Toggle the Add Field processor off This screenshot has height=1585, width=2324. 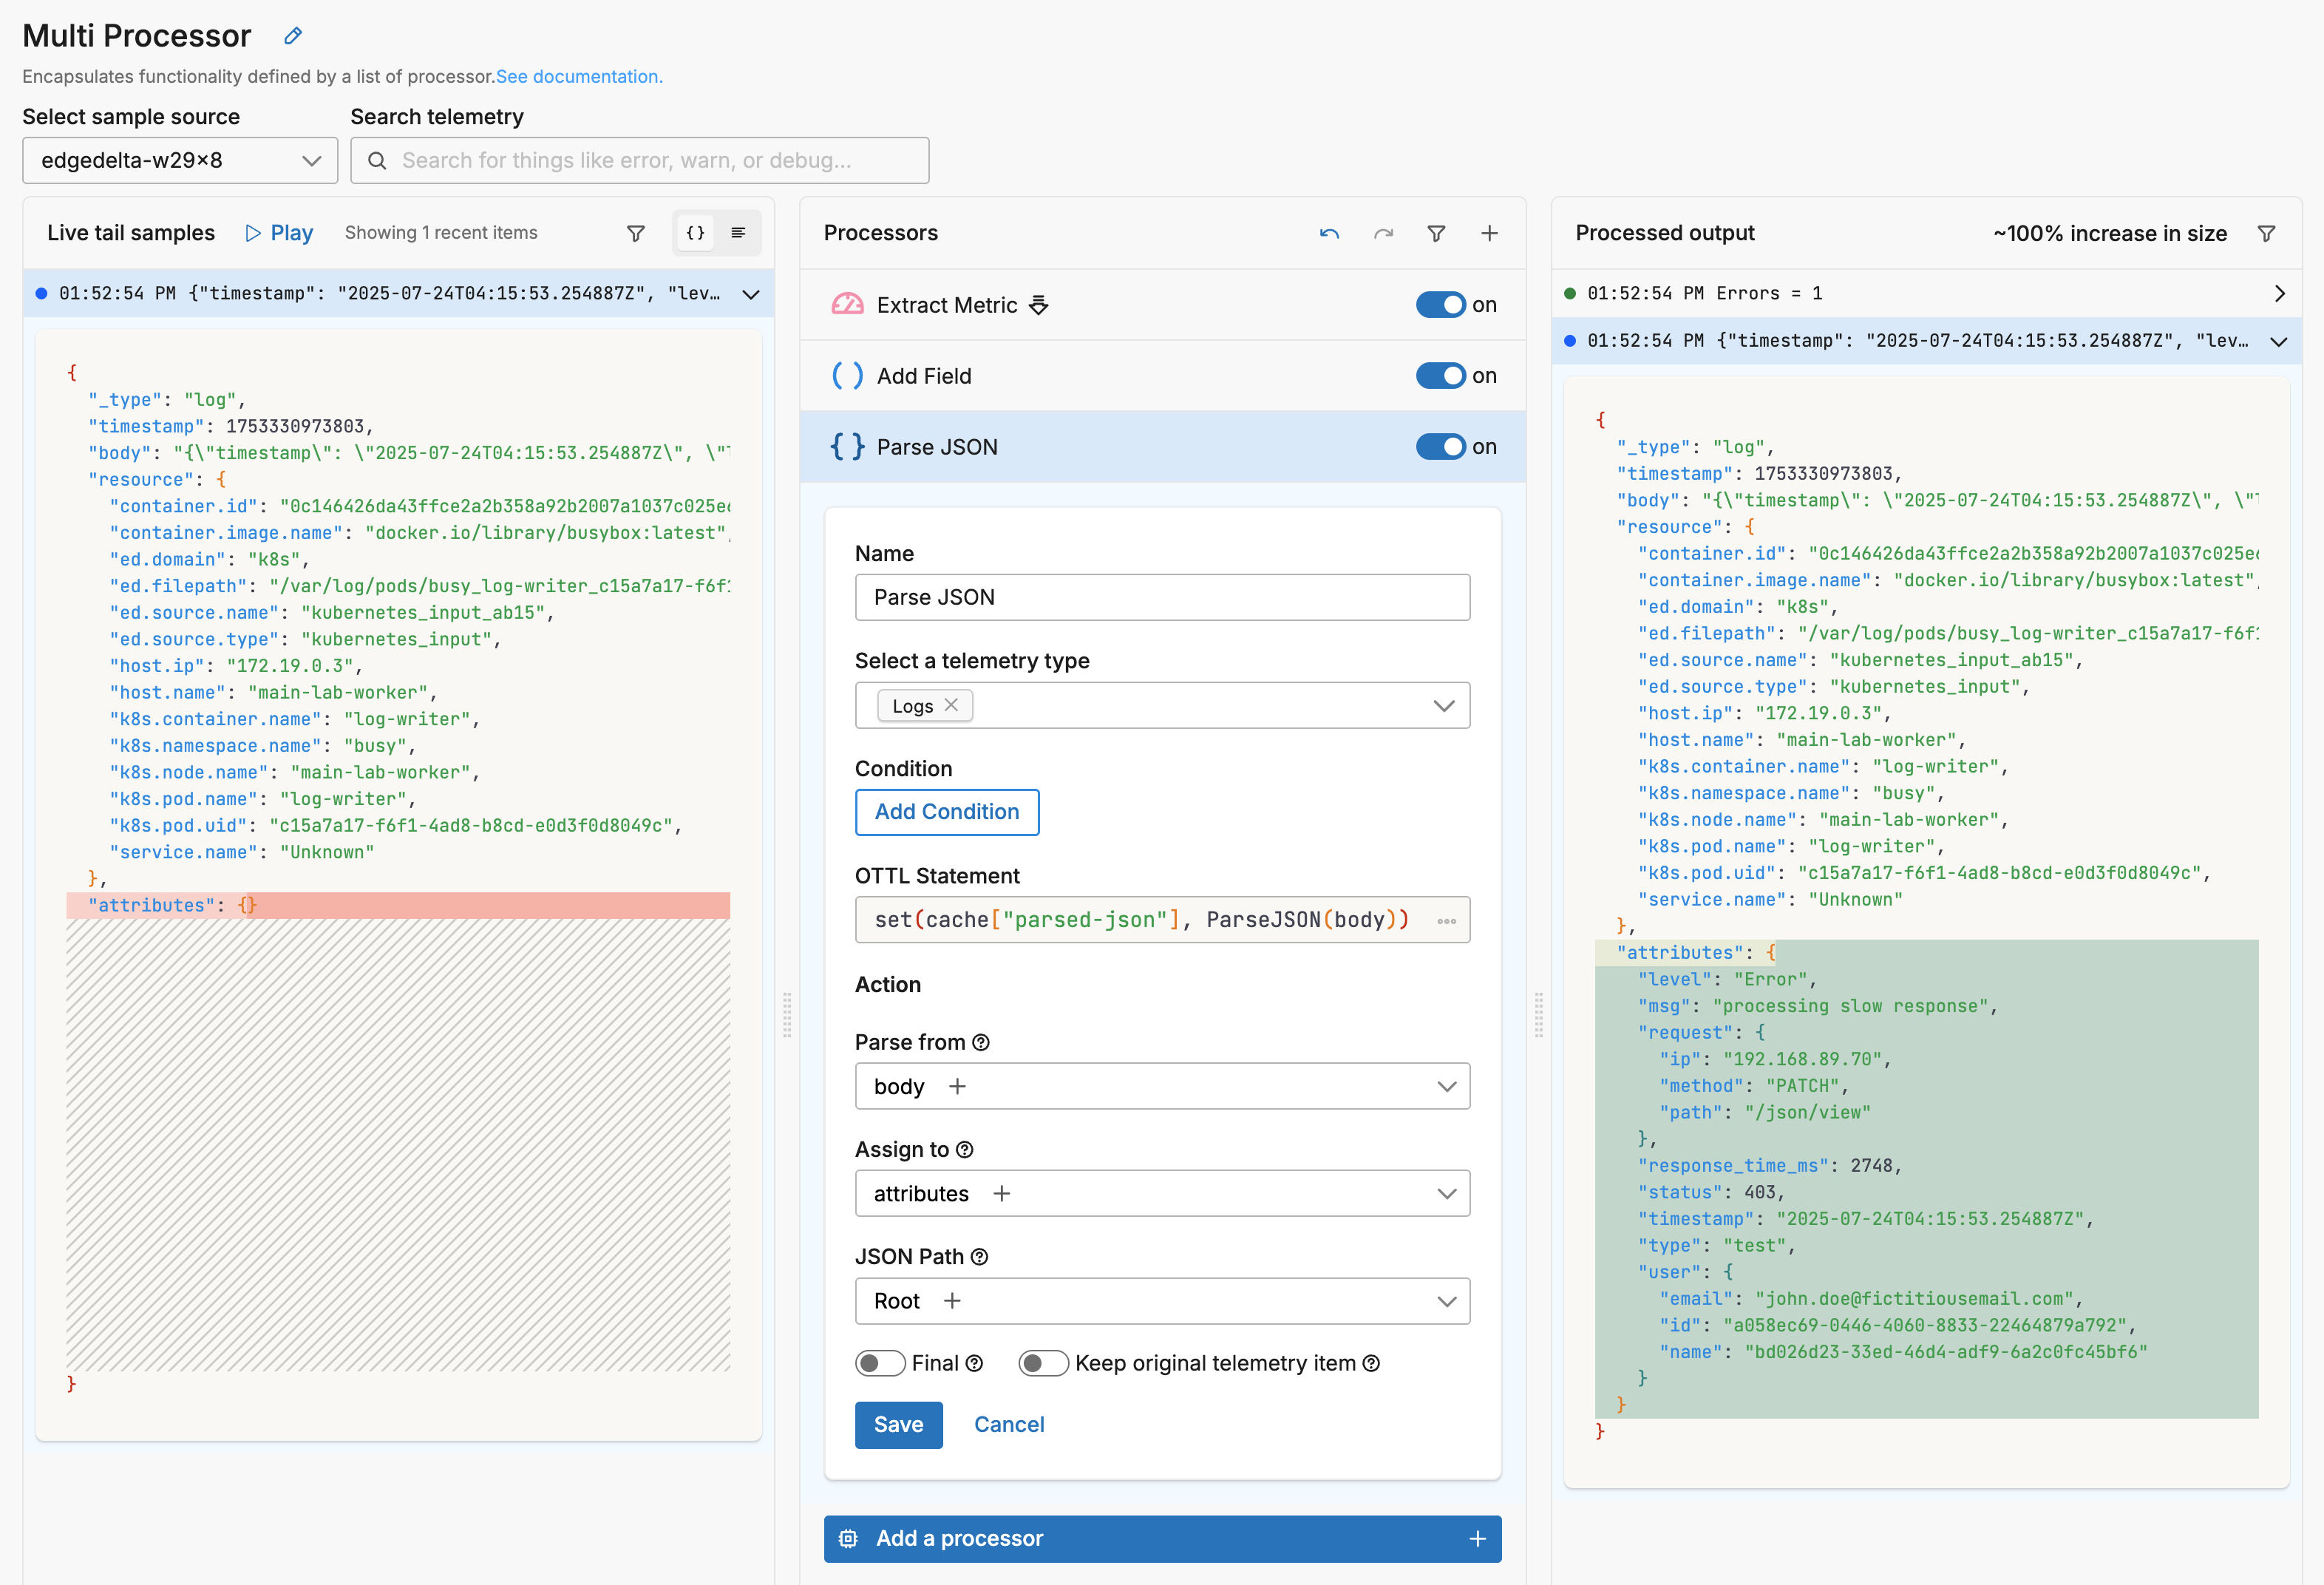(1441, 376)
